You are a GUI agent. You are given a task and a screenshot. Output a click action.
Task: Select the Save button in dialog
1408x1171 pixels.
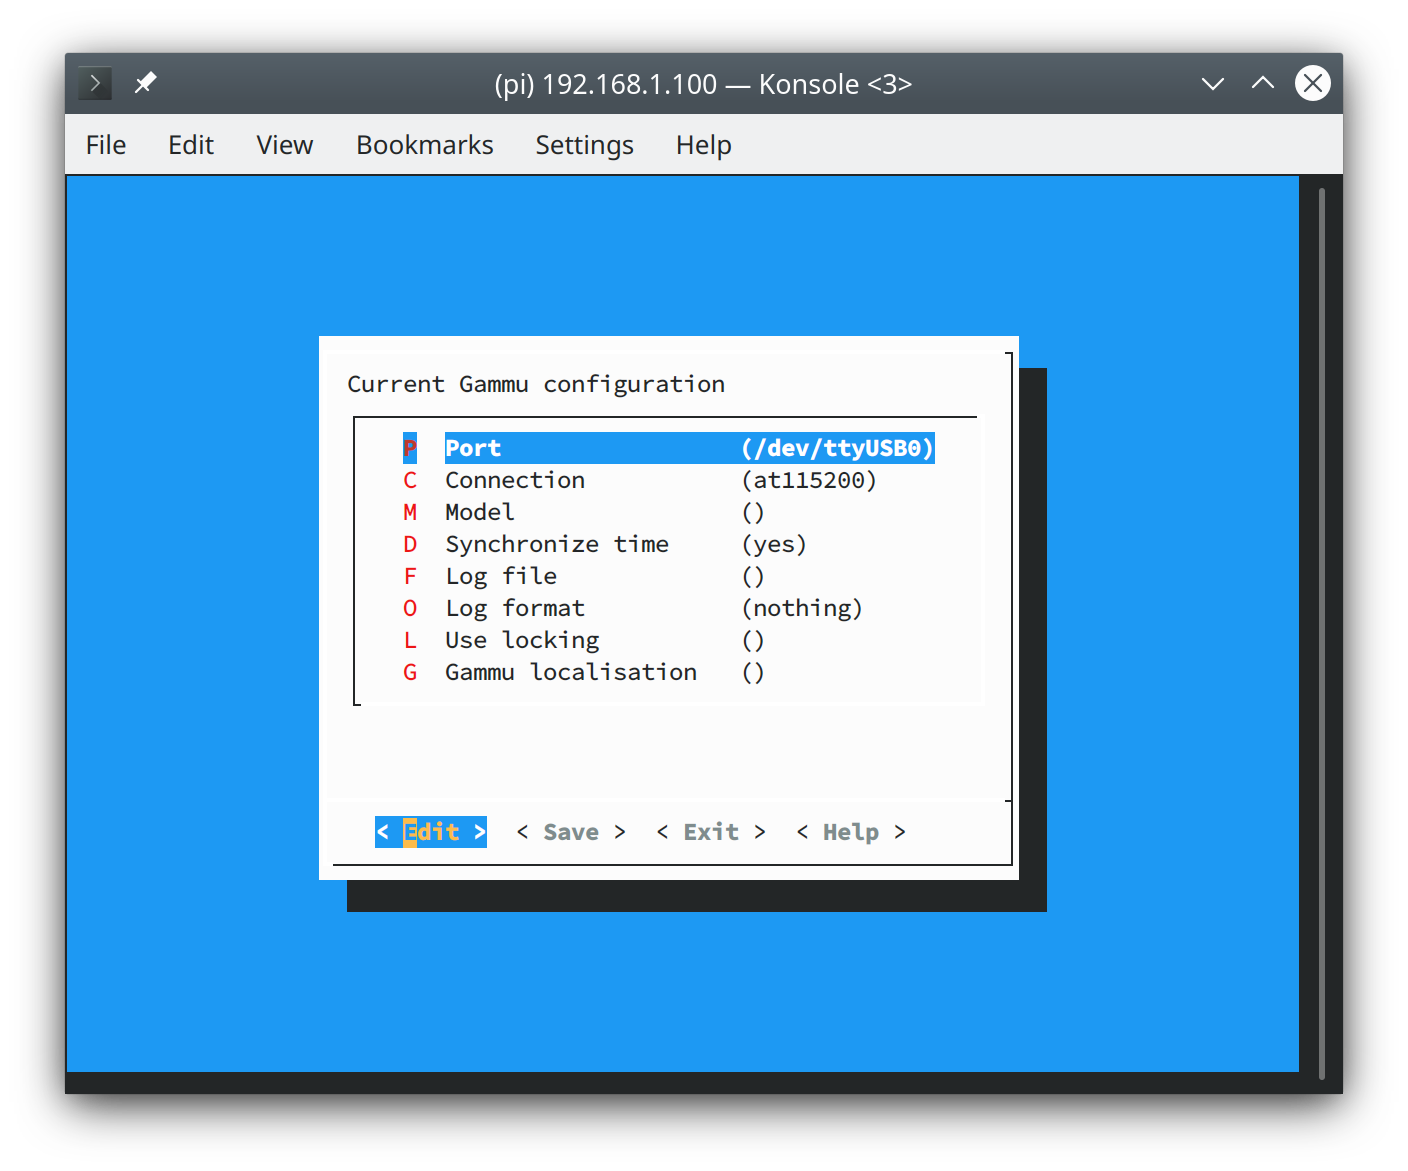[571, 832]
